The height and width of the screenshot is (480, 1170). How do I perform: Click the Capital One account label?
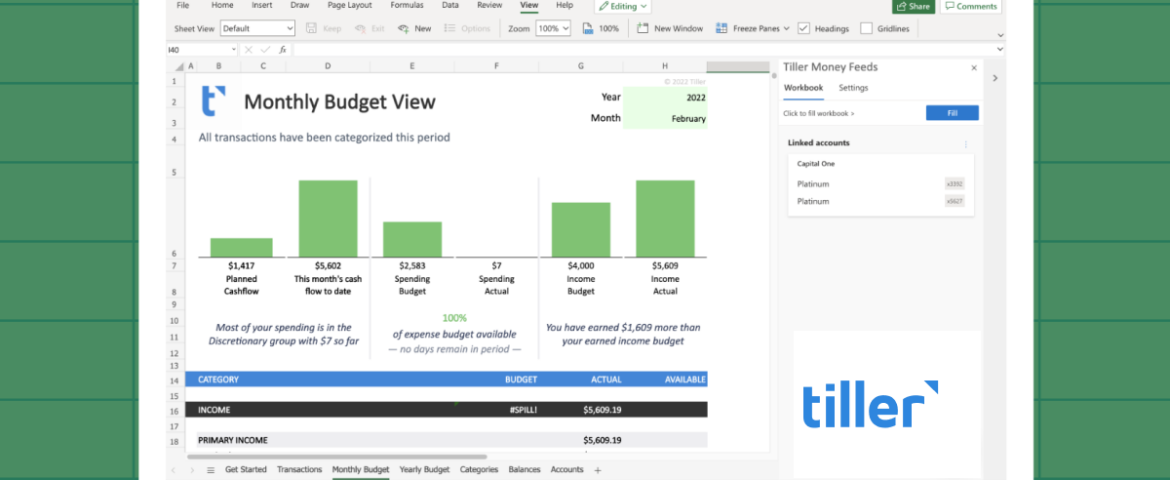[x=816, y=163]
